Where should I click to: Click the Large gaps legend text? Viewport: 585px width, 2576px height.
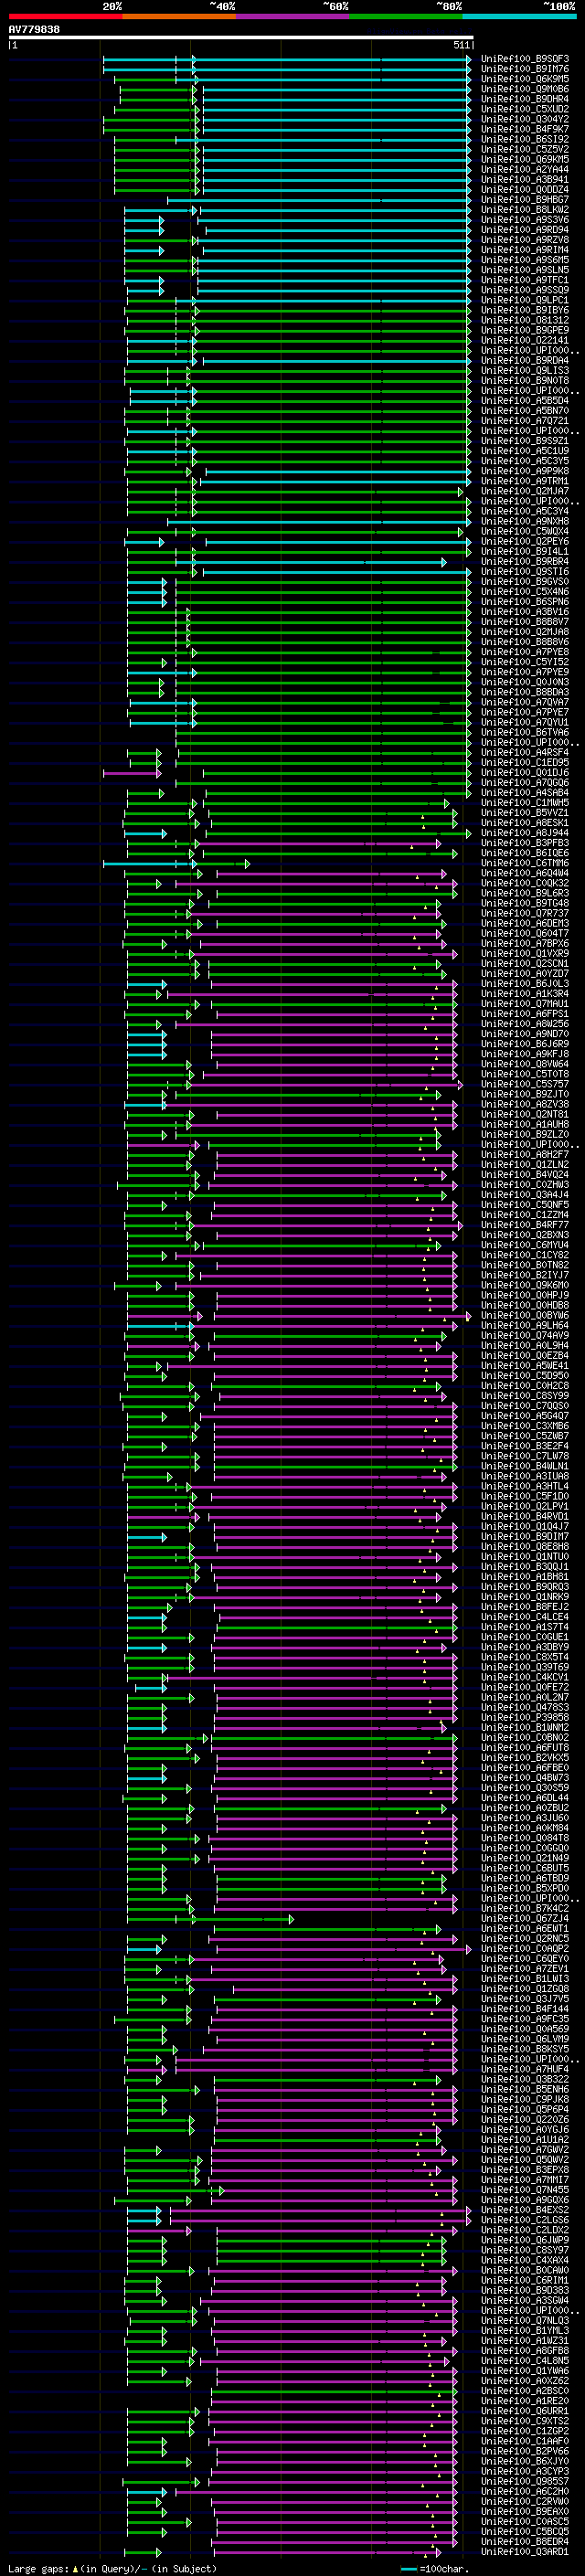click(39, 2569)
